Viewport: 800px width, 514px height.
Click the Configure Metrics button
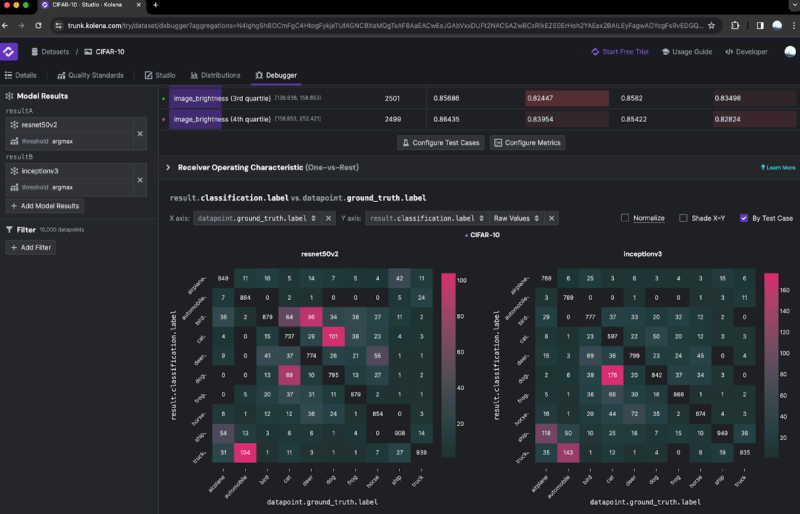pyautogui.click(x=527, y=143)
